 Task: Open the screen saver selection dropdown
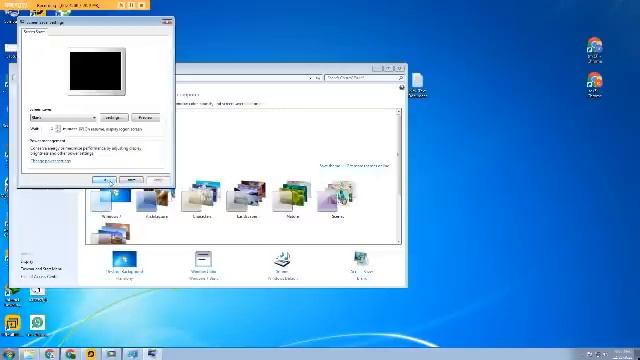tap(63, 118)
